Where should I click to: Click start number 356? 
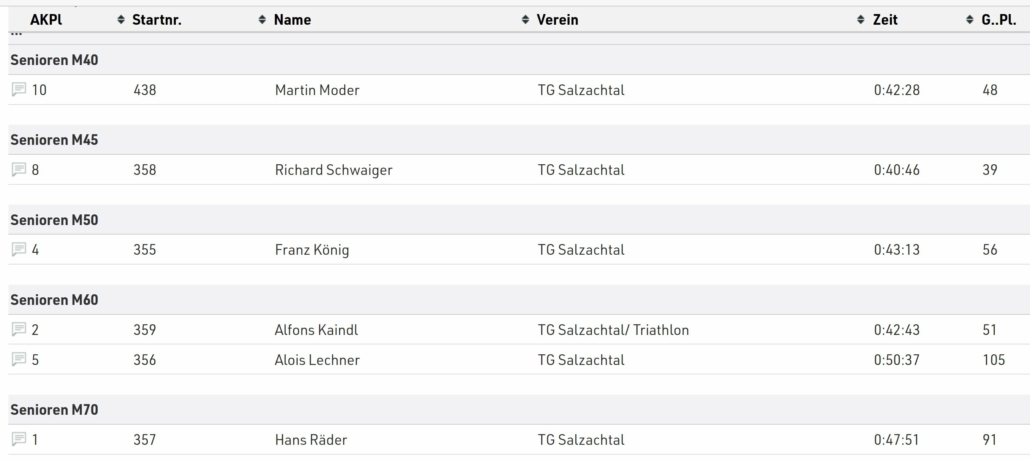(x=145, y=360)
